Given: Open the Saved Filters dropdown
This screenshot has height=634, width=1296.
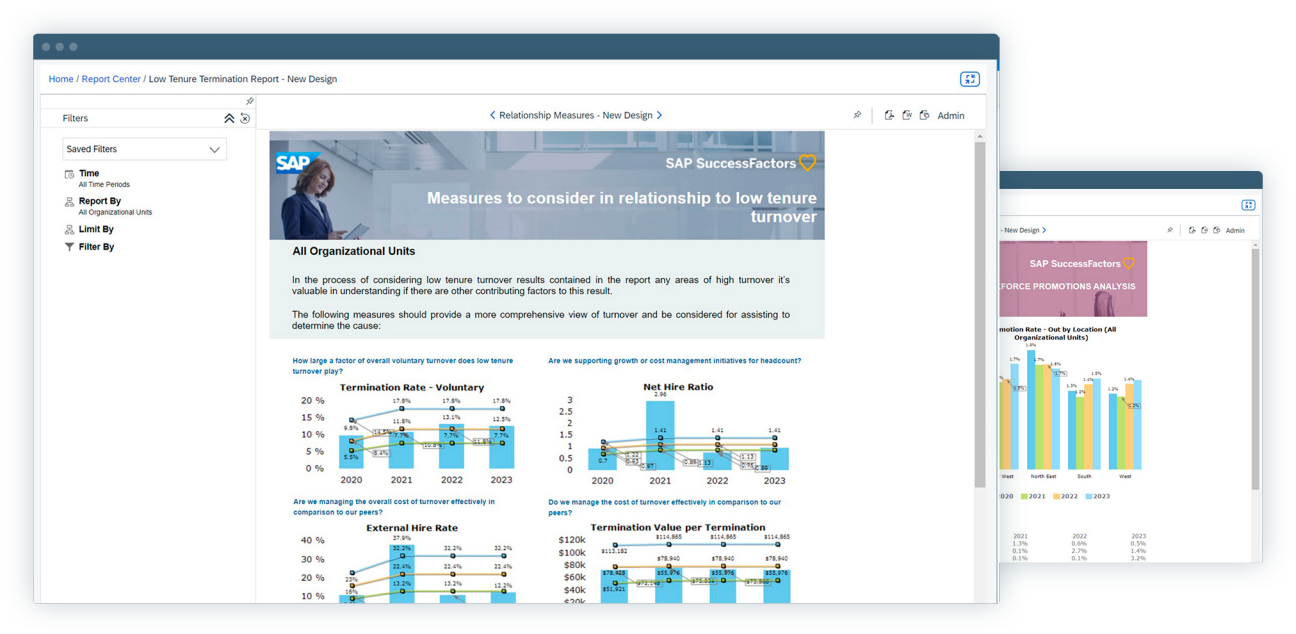Looking at the screenshot, I should click(144, 148).
